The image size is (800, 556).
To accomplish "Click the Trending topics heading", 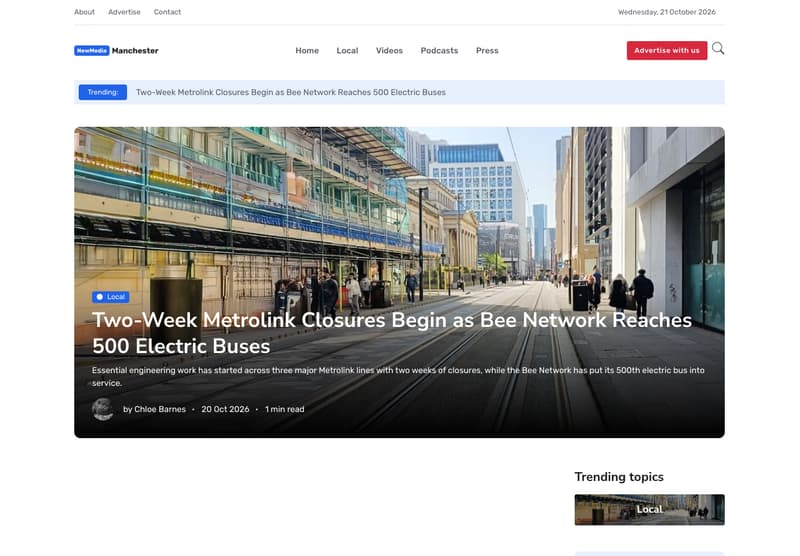I will tap(619, 477).
